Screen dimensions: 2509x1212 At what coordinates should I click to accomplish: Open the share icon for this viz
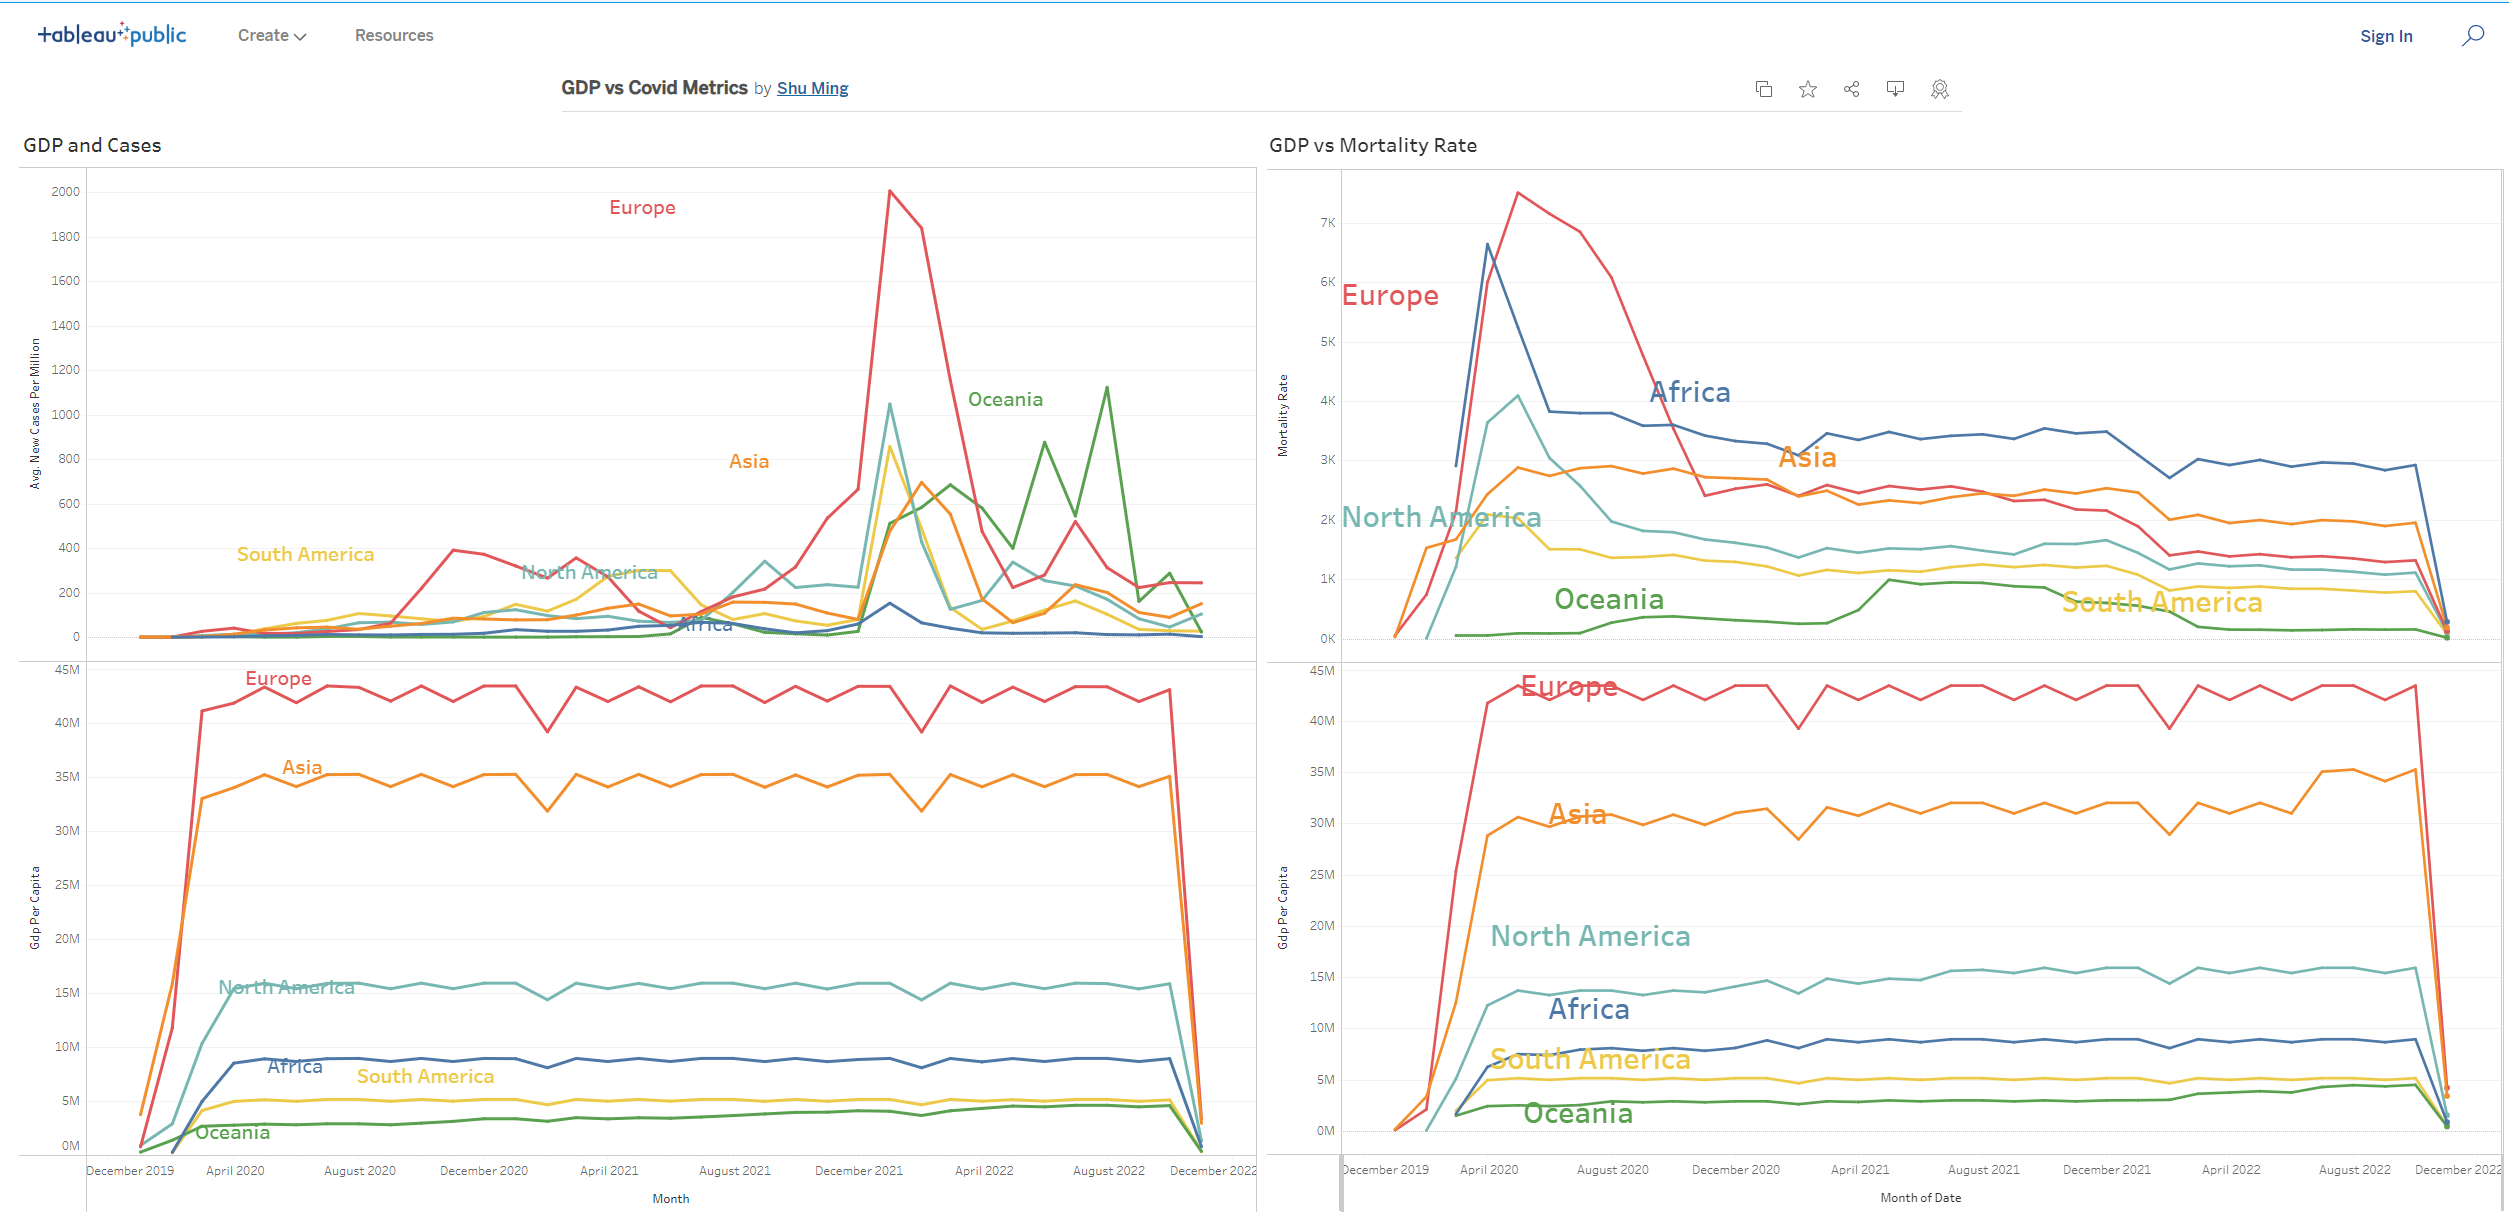[x=1852, y=89]
